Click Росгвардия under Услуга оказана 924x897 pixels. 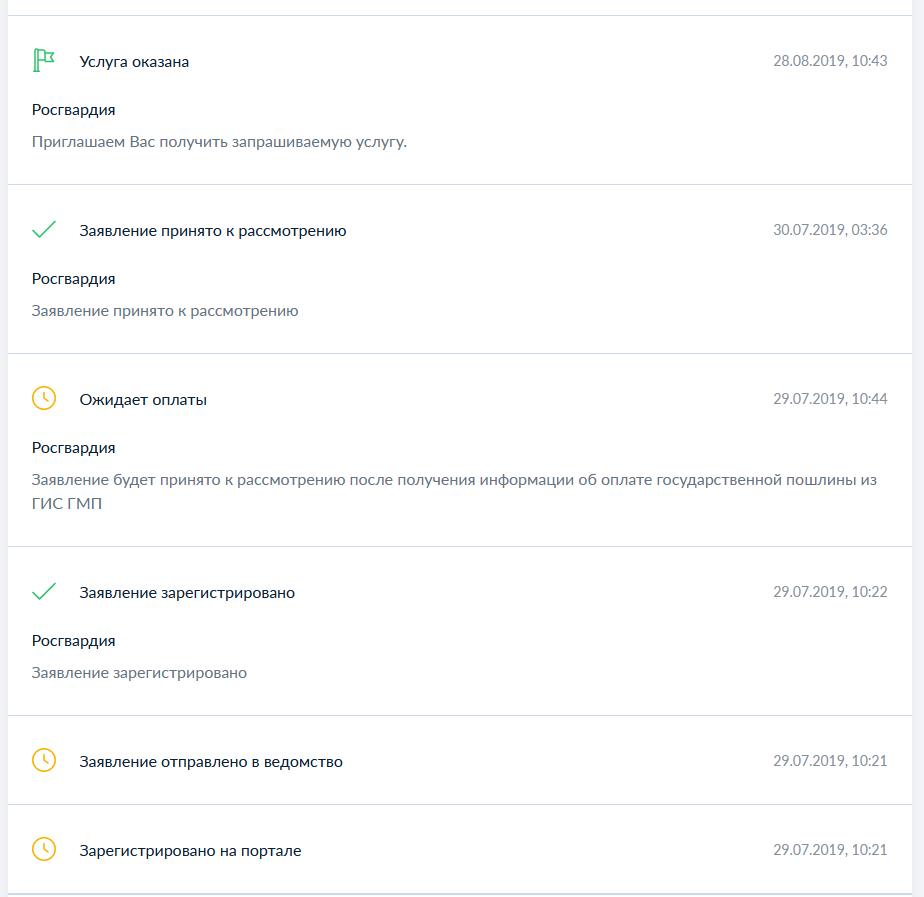[x=73, y=110]
